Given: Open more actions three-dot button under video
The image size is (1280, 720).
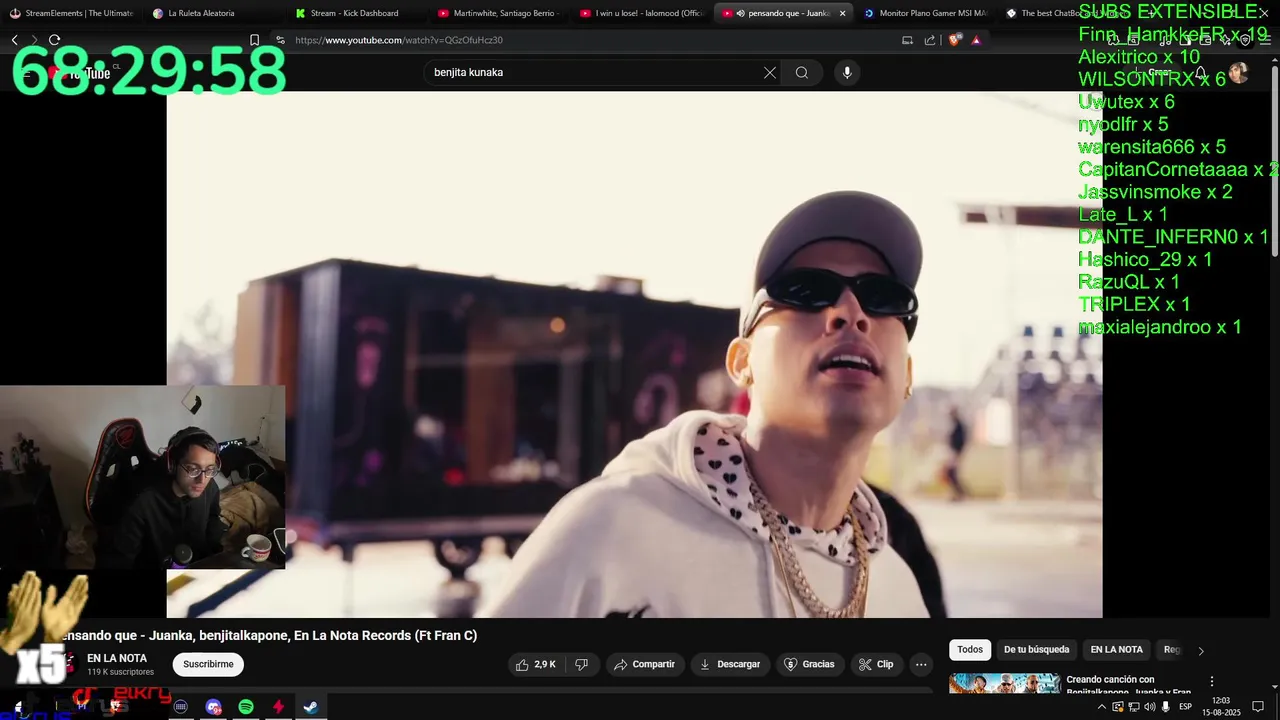Looking at the screenshot, I should pos(921,664).
